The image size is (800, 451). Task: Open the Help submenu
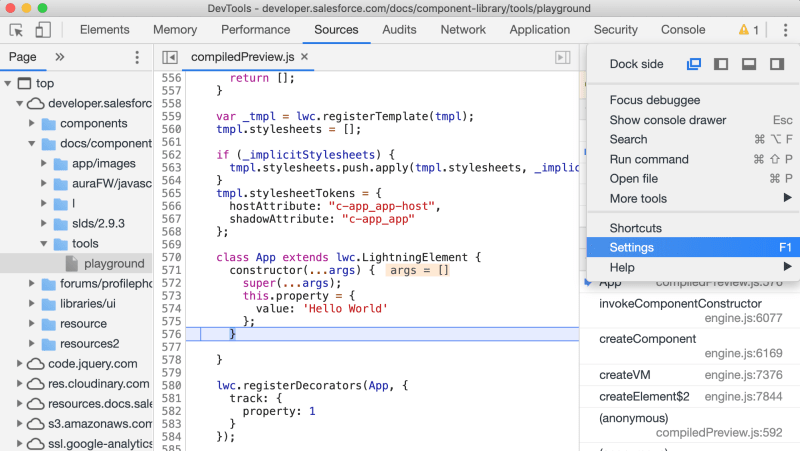coord(693,267)
